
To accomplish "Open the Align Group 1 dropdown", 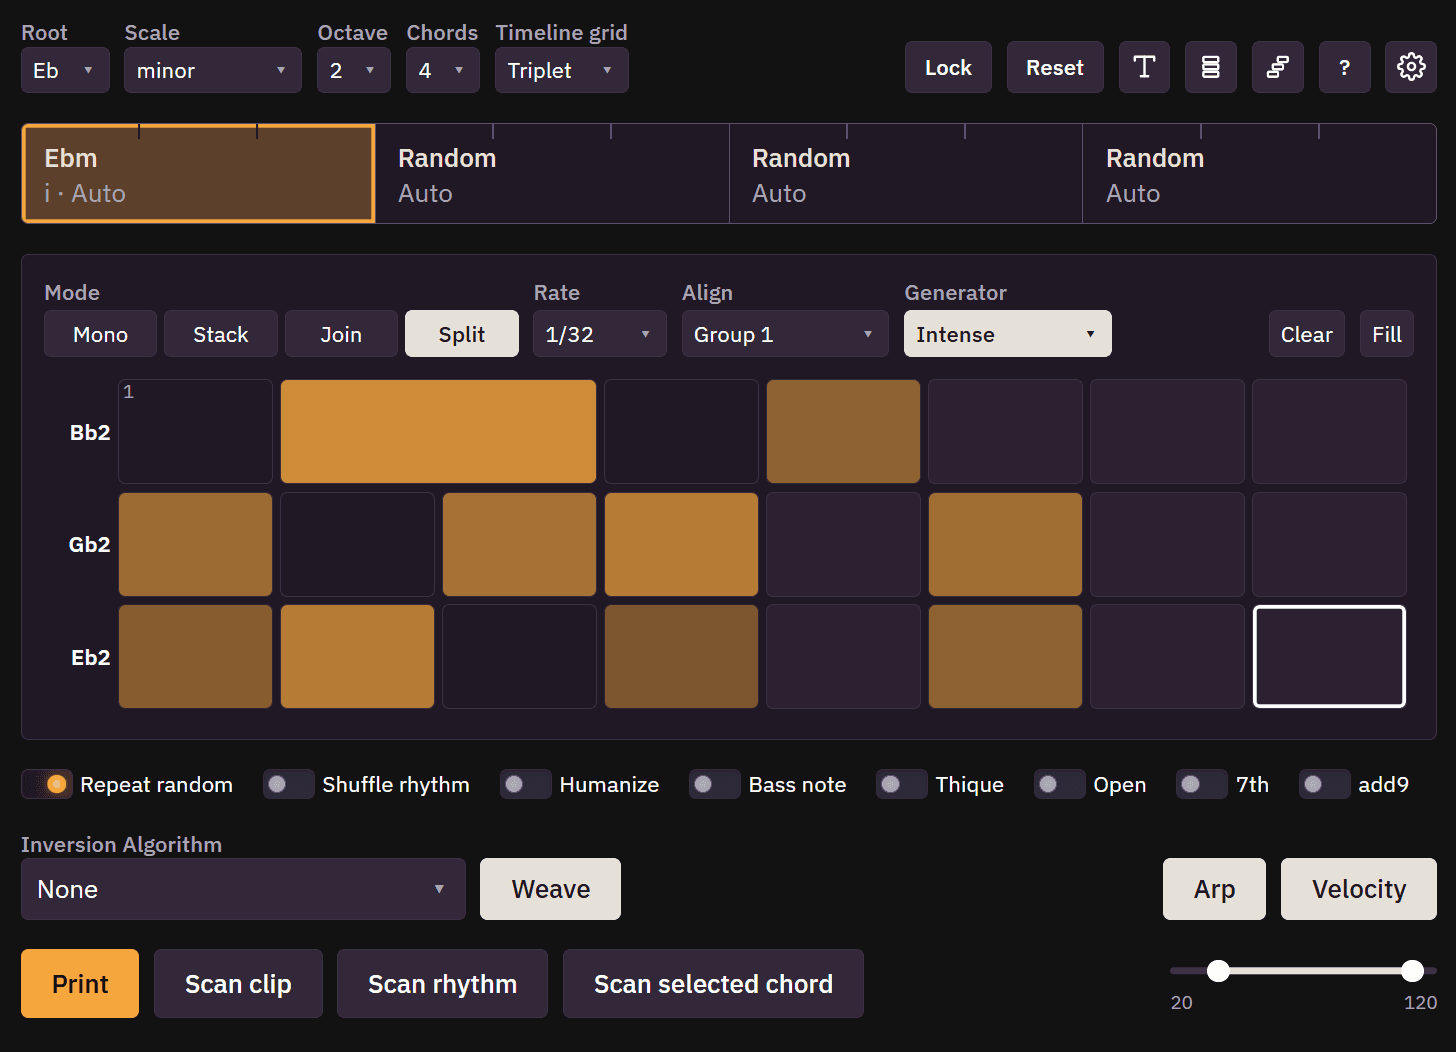I will tap(785, 334).
